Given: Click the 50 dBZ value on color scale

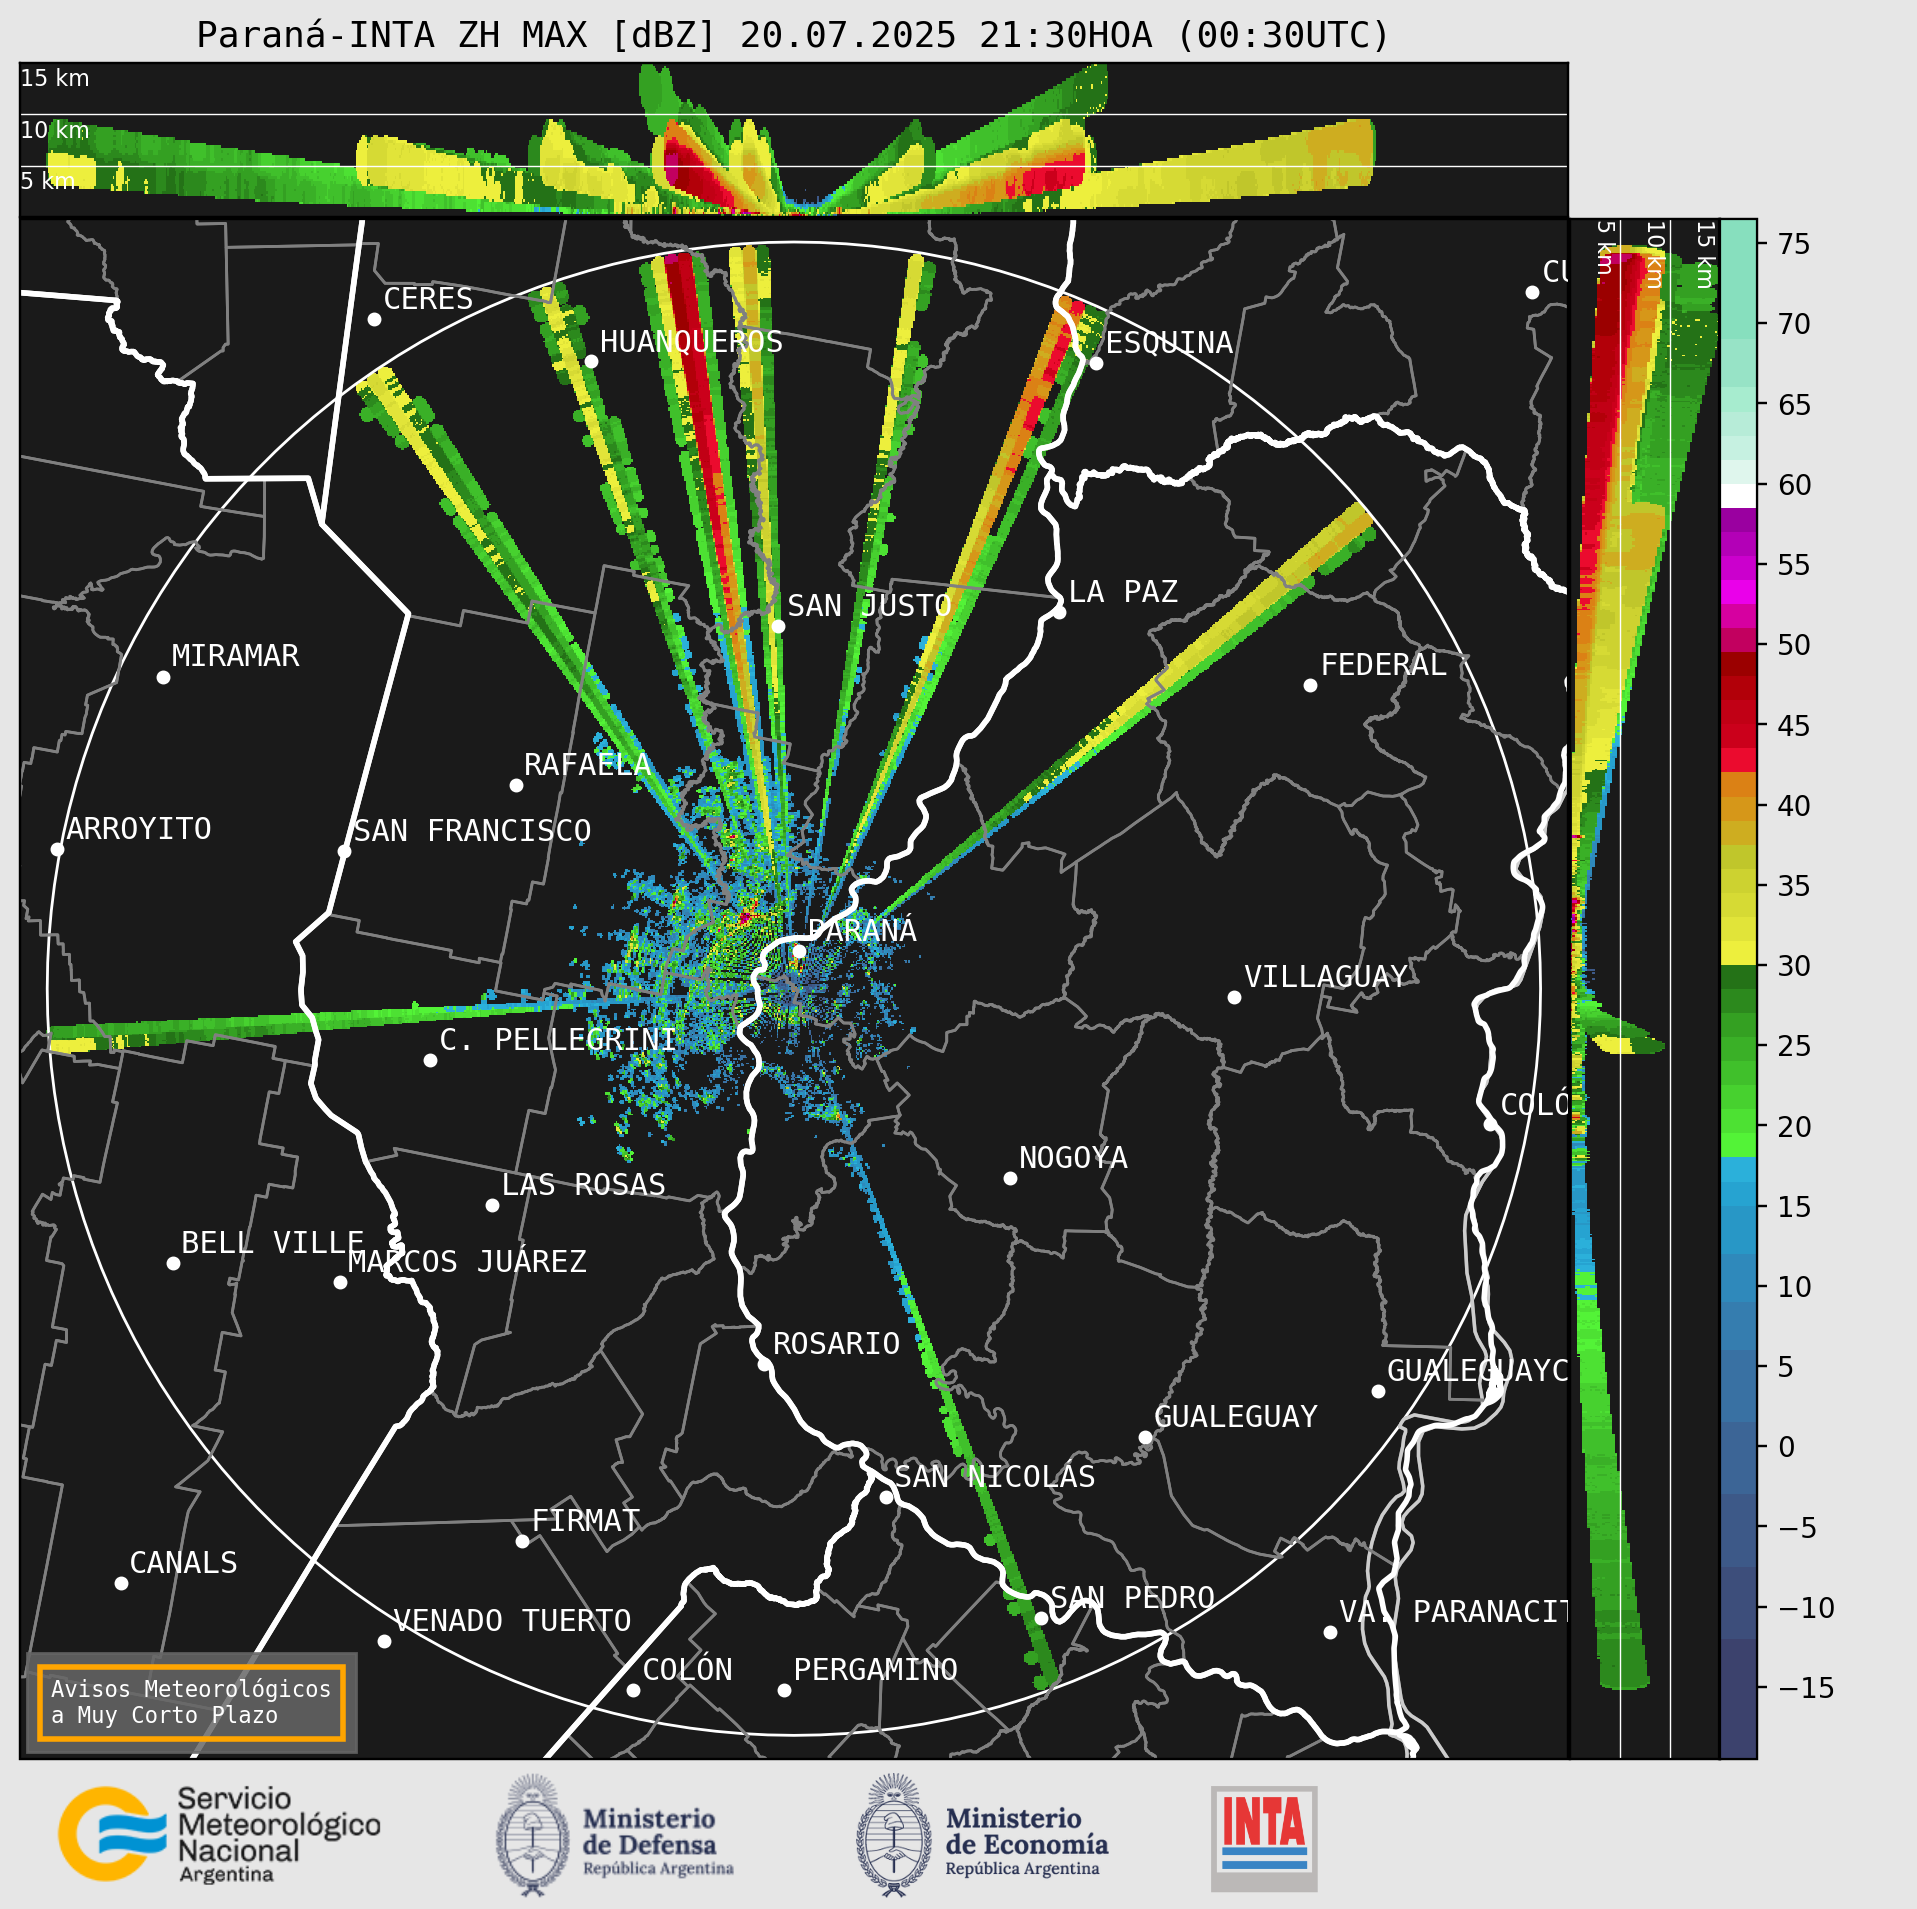Looking at the screenshot, I should [x=1794, y=645].
